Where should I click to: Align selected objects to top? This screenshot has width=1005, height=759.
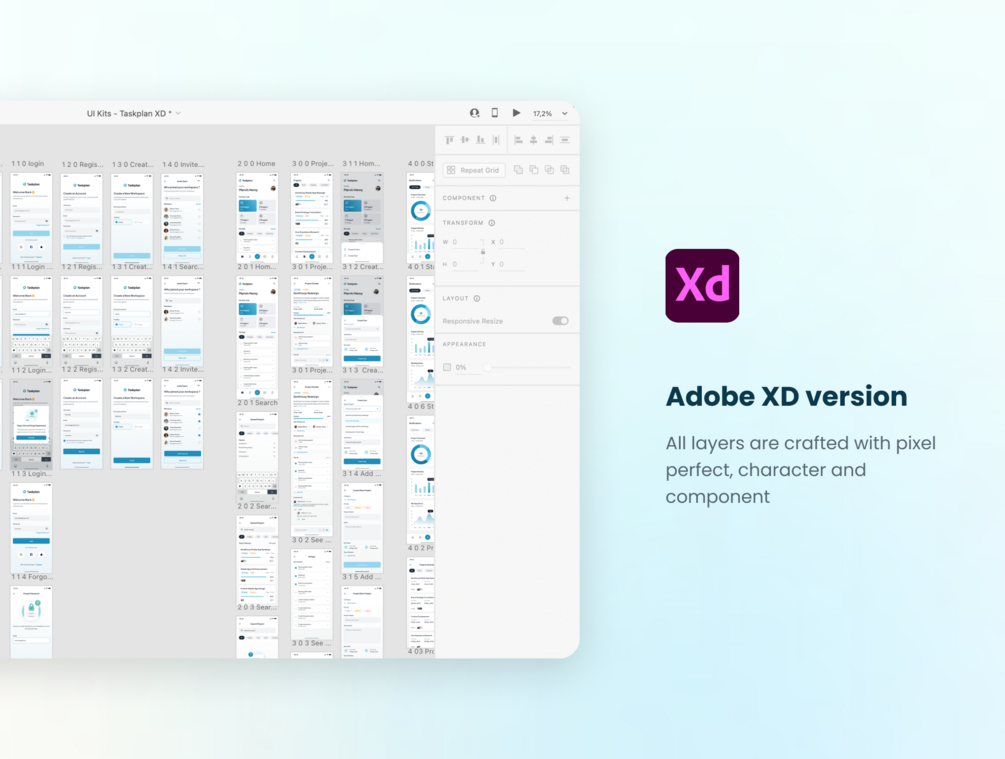(449, 140)
